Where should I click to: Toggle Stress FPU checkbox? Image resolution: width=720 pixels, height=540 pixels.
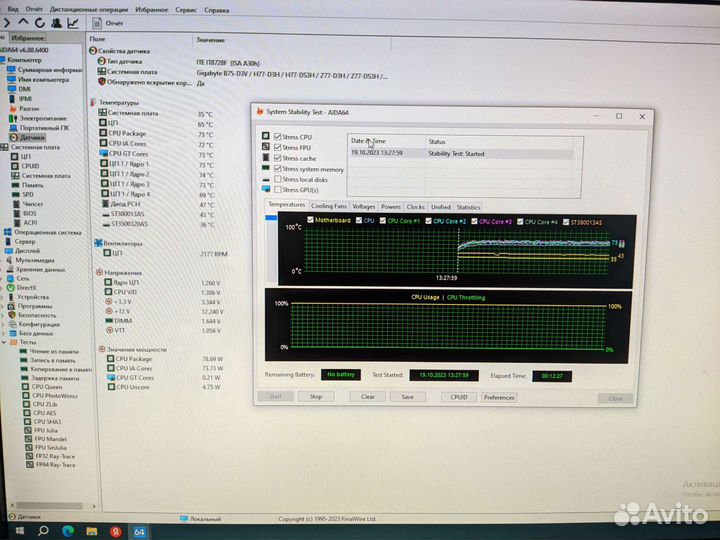pos(277,147)
